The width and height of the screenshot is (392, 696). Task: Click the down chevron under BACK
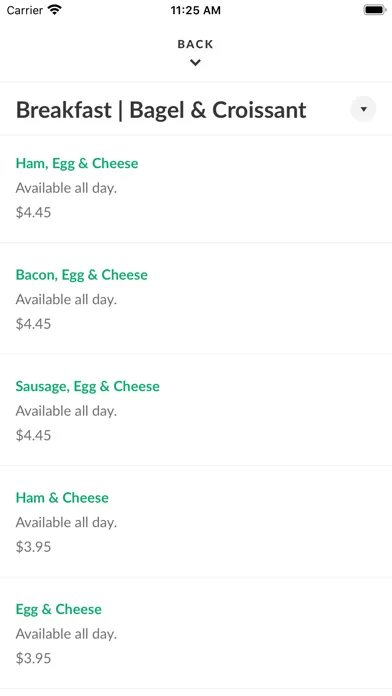(x=195, y=63)
